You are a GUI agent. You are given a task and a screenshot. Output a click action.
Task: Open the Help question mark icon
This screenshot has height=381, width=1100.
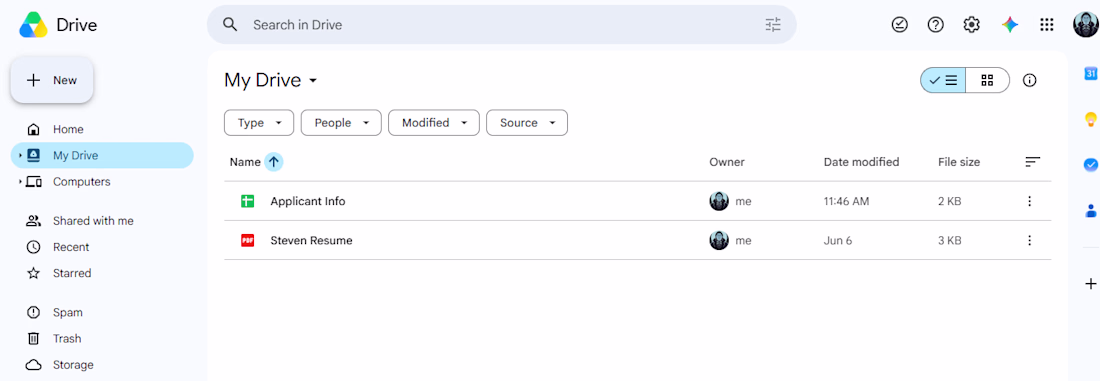[x=935, y=25]
